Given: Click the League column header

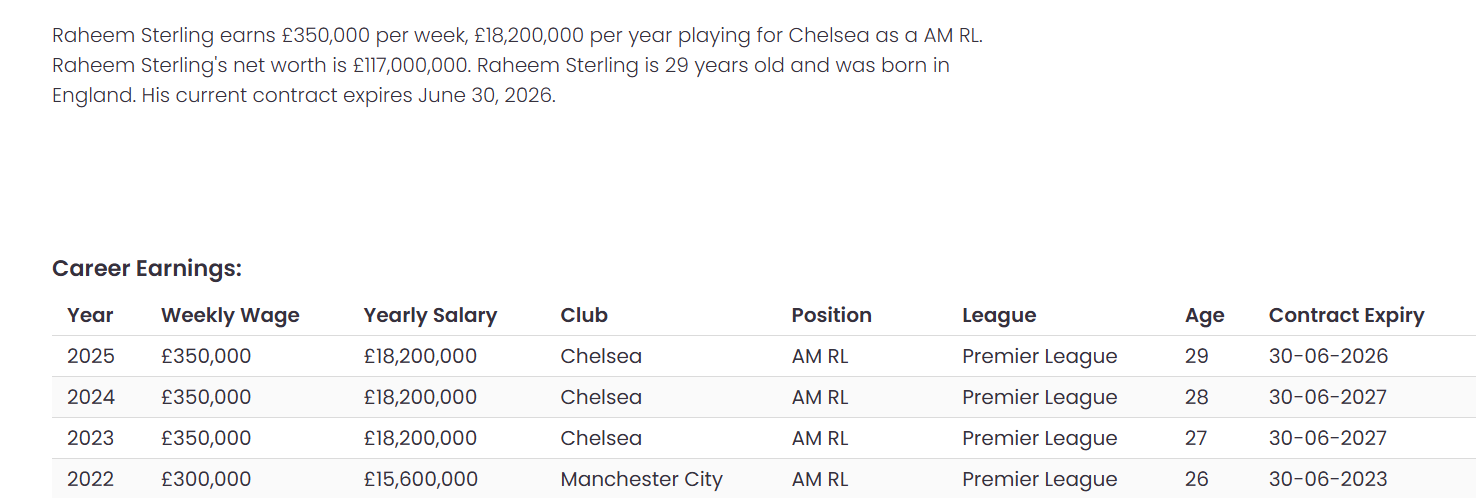Looking at the screenshot, I should coord(999,315).
